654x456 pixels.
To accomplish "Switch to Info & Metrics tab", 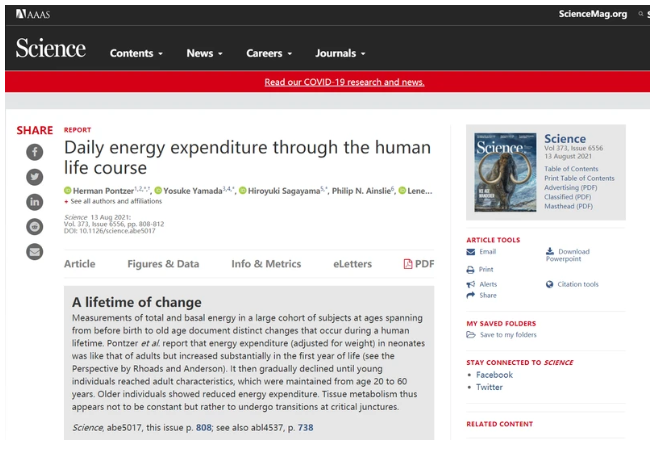I will [x=266, y=264].
